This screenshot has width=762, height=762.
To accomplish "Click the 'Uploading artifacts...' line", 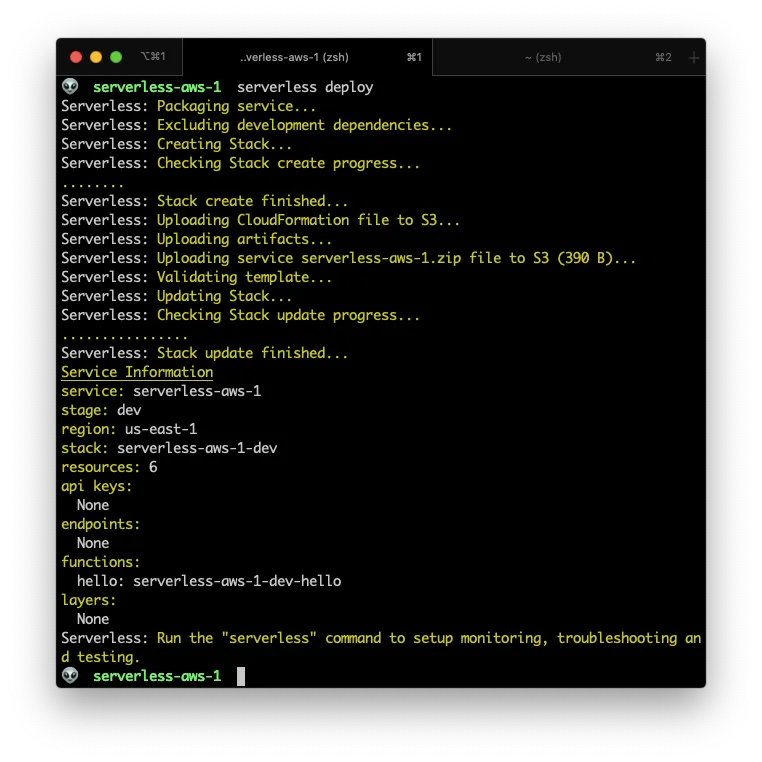I will pyautogui.click(x=196, y=239).
